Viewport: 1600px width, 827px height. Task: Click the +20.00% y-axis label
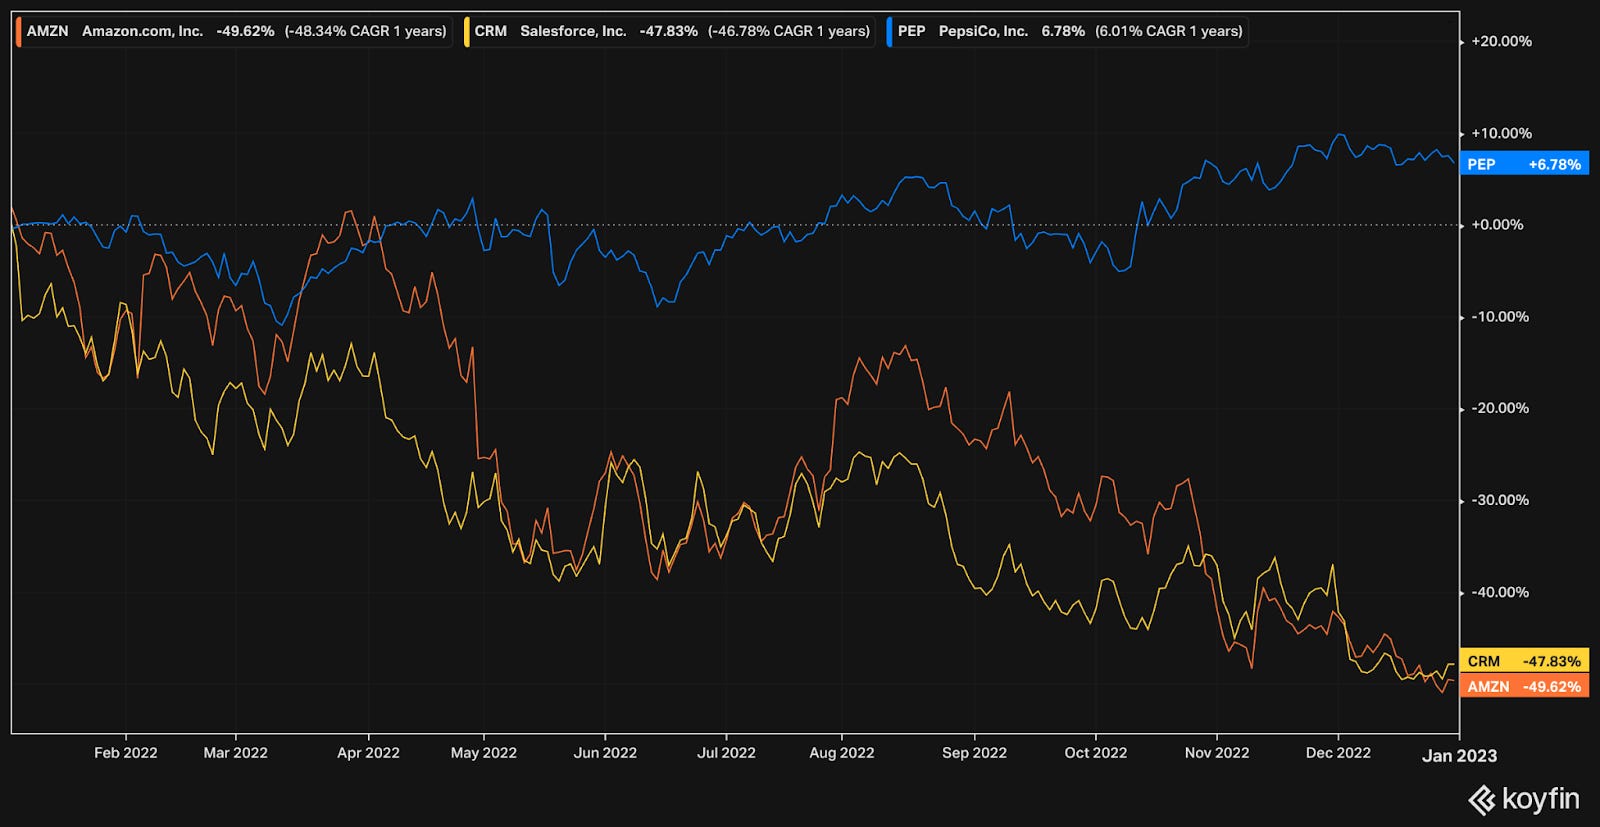[x=1502, y=41]
